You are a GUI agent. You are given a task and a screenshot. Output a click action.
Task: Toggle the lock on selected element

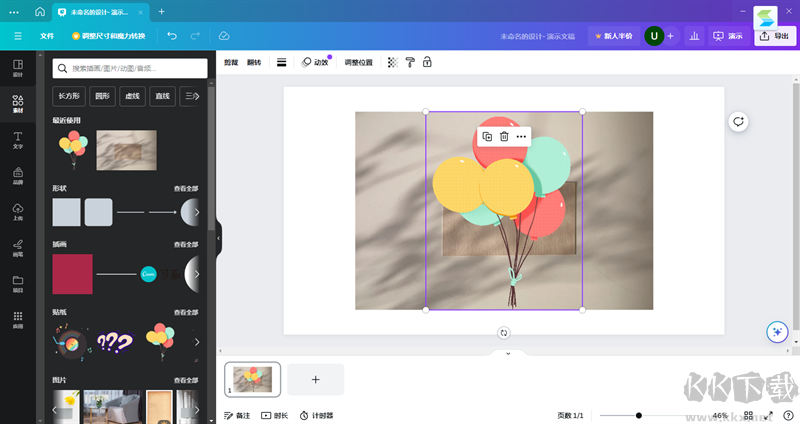pyautogui.click(x=427, y=62)
